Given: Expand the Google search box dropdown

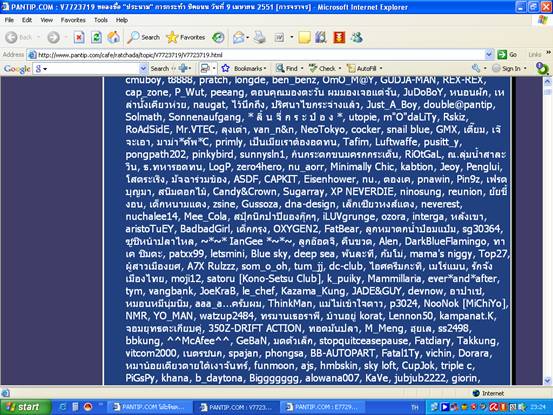Looking at the screenshot, I should pyautogui.click(x=143, y=68).
